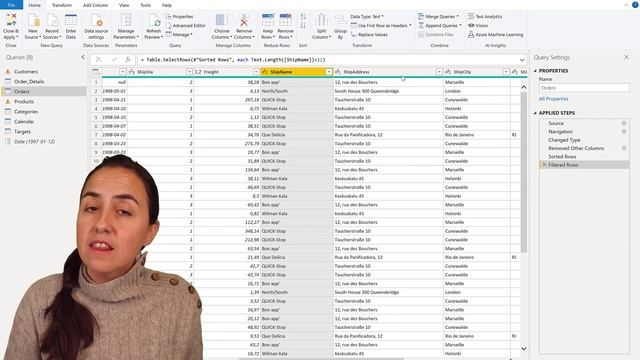Viewport: 640px width, 360px height.
Task: Click the Refresh Preview icon
Action: point(154,20)
